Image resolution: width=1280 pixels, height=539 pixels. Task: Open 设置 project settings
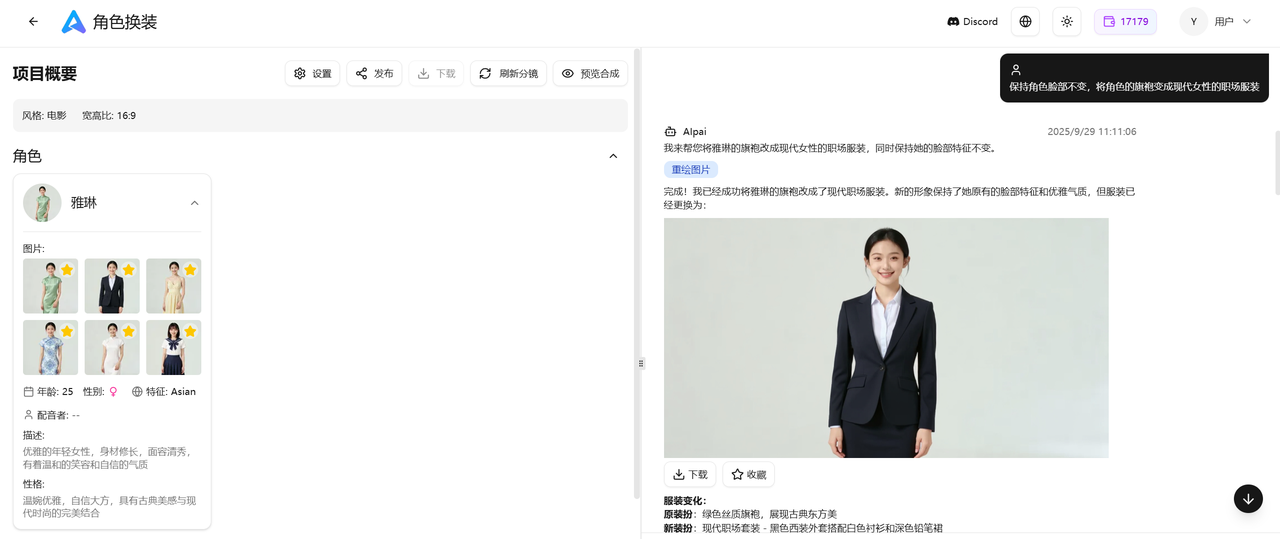(x=312, y=74)
